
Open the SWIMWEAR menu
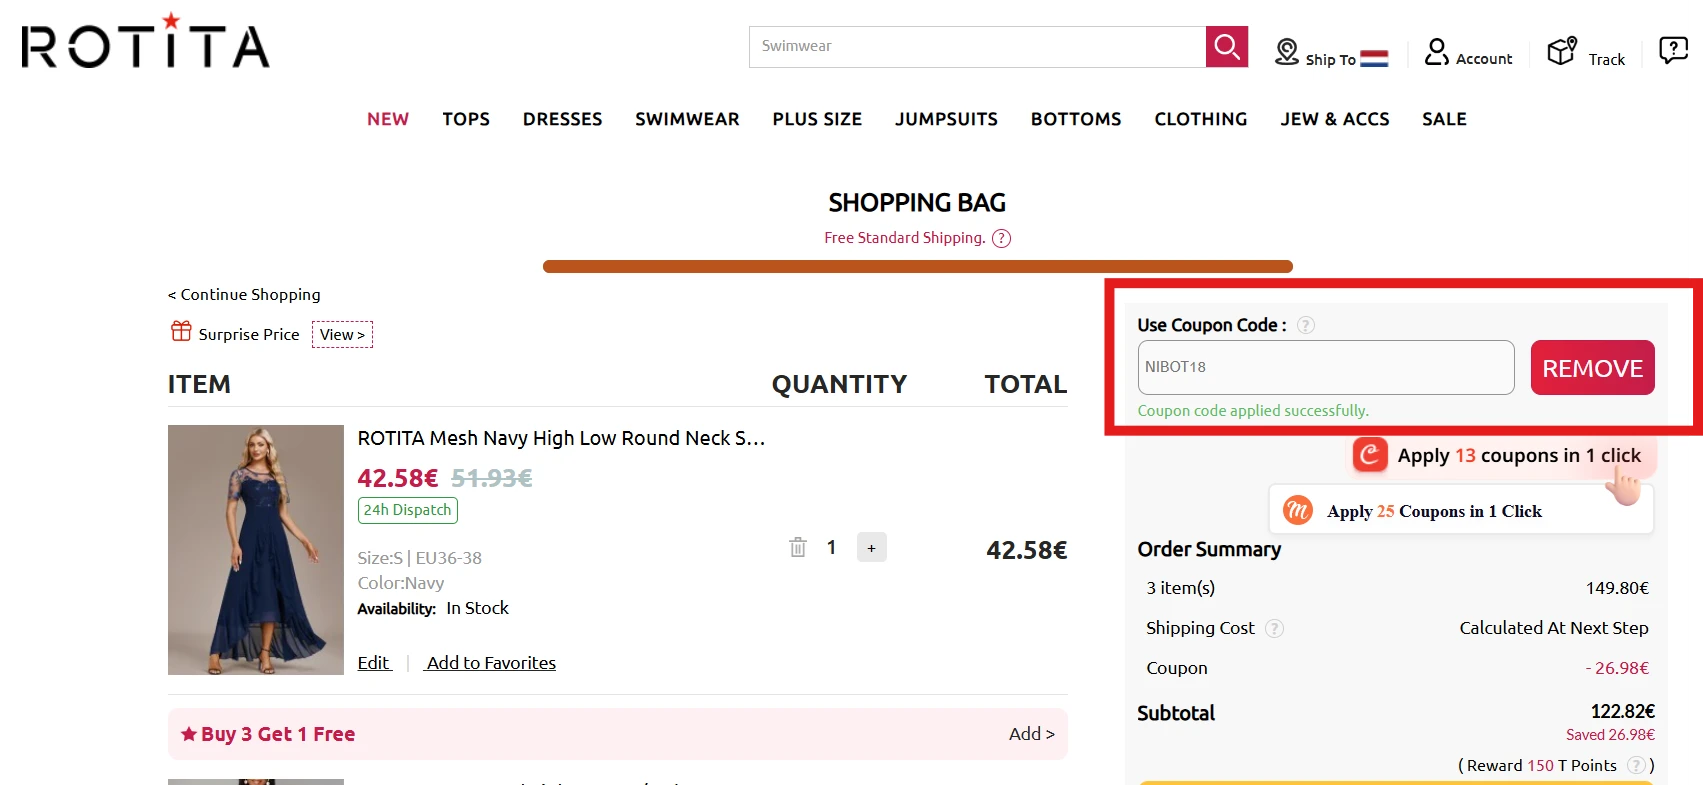click(x=687, y=119)
